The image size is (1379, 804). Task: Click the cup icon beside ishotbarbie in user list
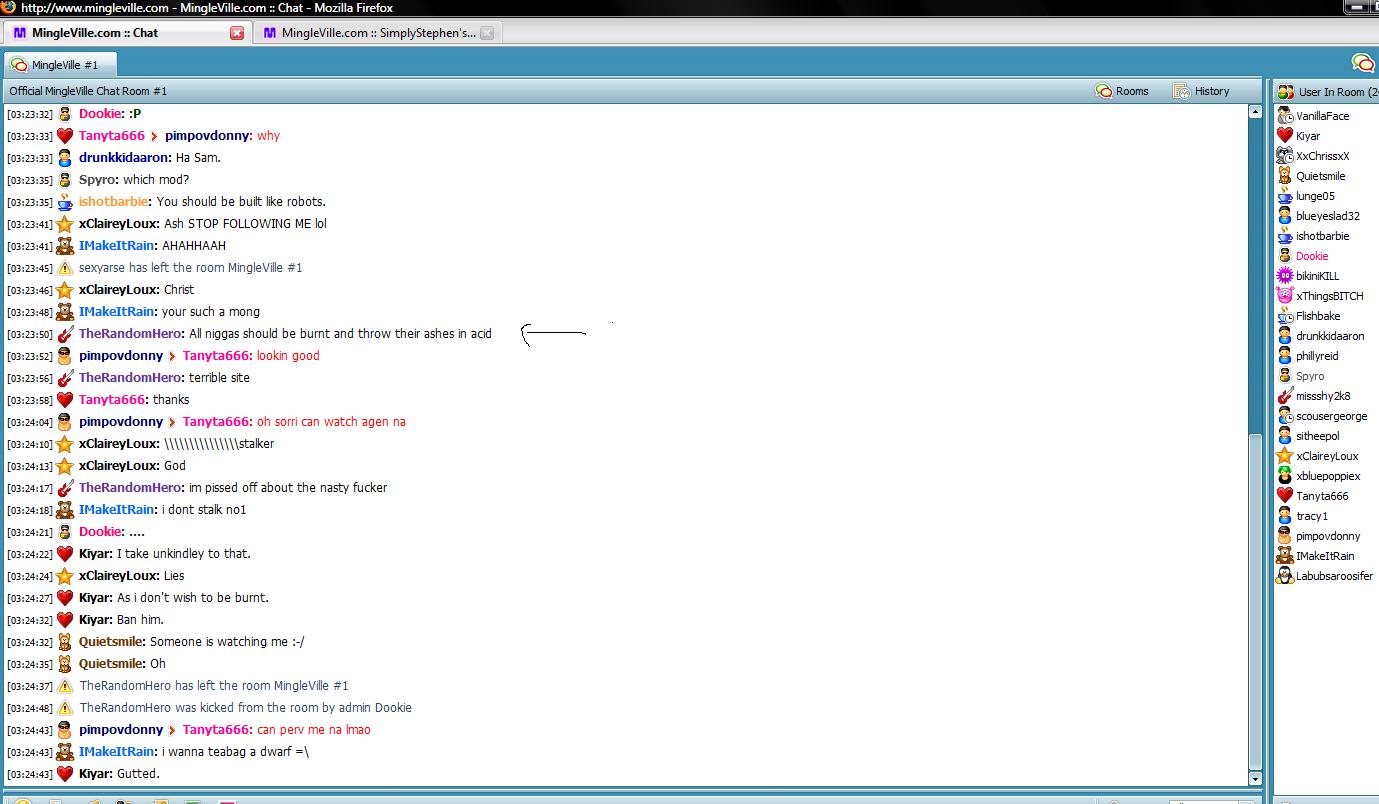tap(1285, 236)
